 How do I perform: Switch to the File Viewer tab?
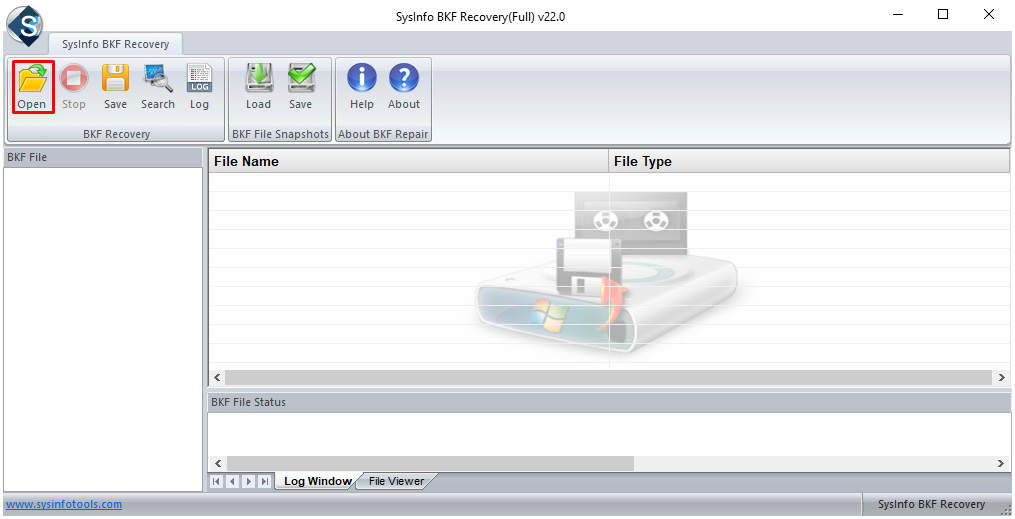point(396,481)
